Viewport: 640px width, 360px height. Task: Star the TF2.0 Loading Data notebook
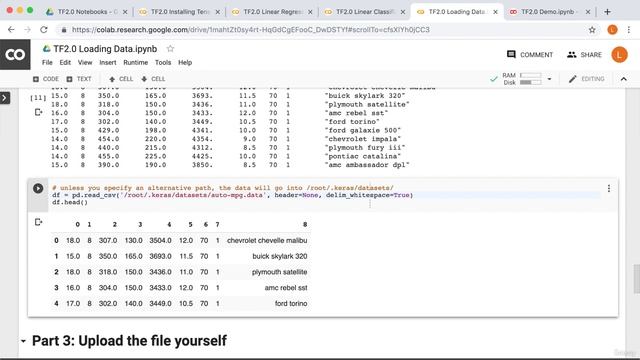tap(170, 49)
